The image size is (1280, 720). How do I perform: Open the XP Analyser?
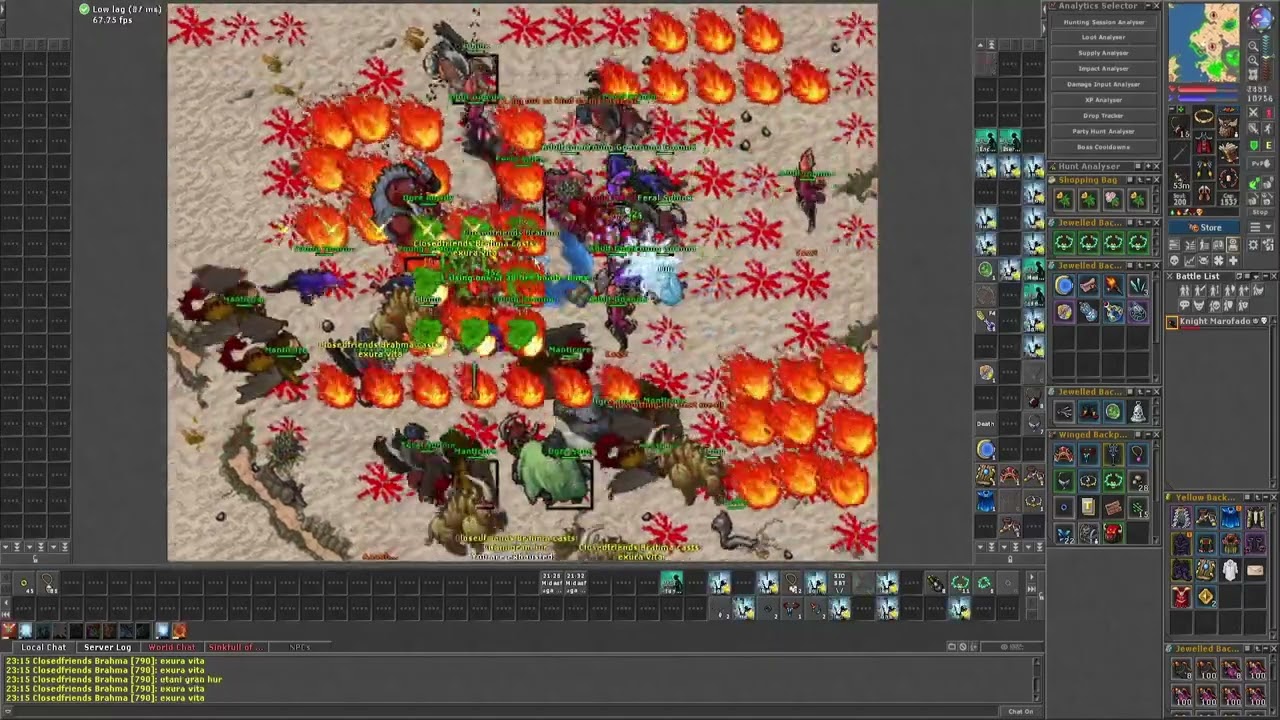point(1103,100)
